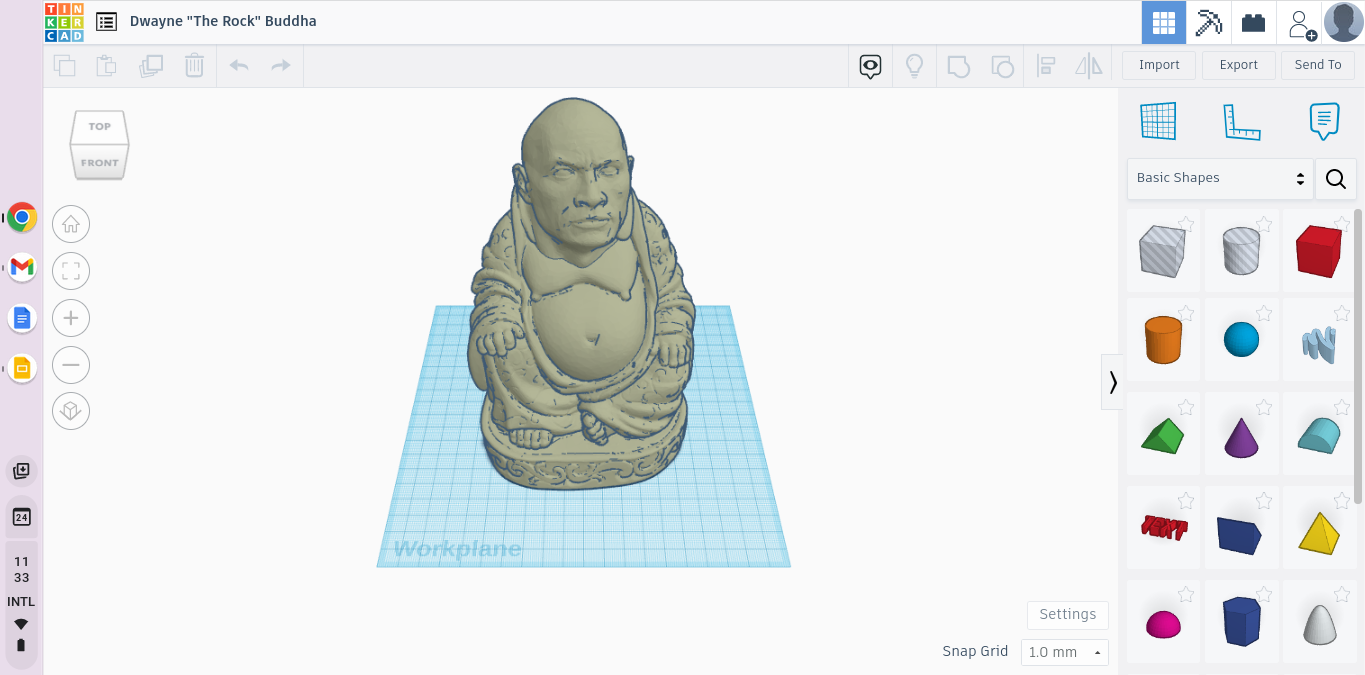Click the Tinkercad logo
The image size is (1365, 675).
tap(64, 22)
